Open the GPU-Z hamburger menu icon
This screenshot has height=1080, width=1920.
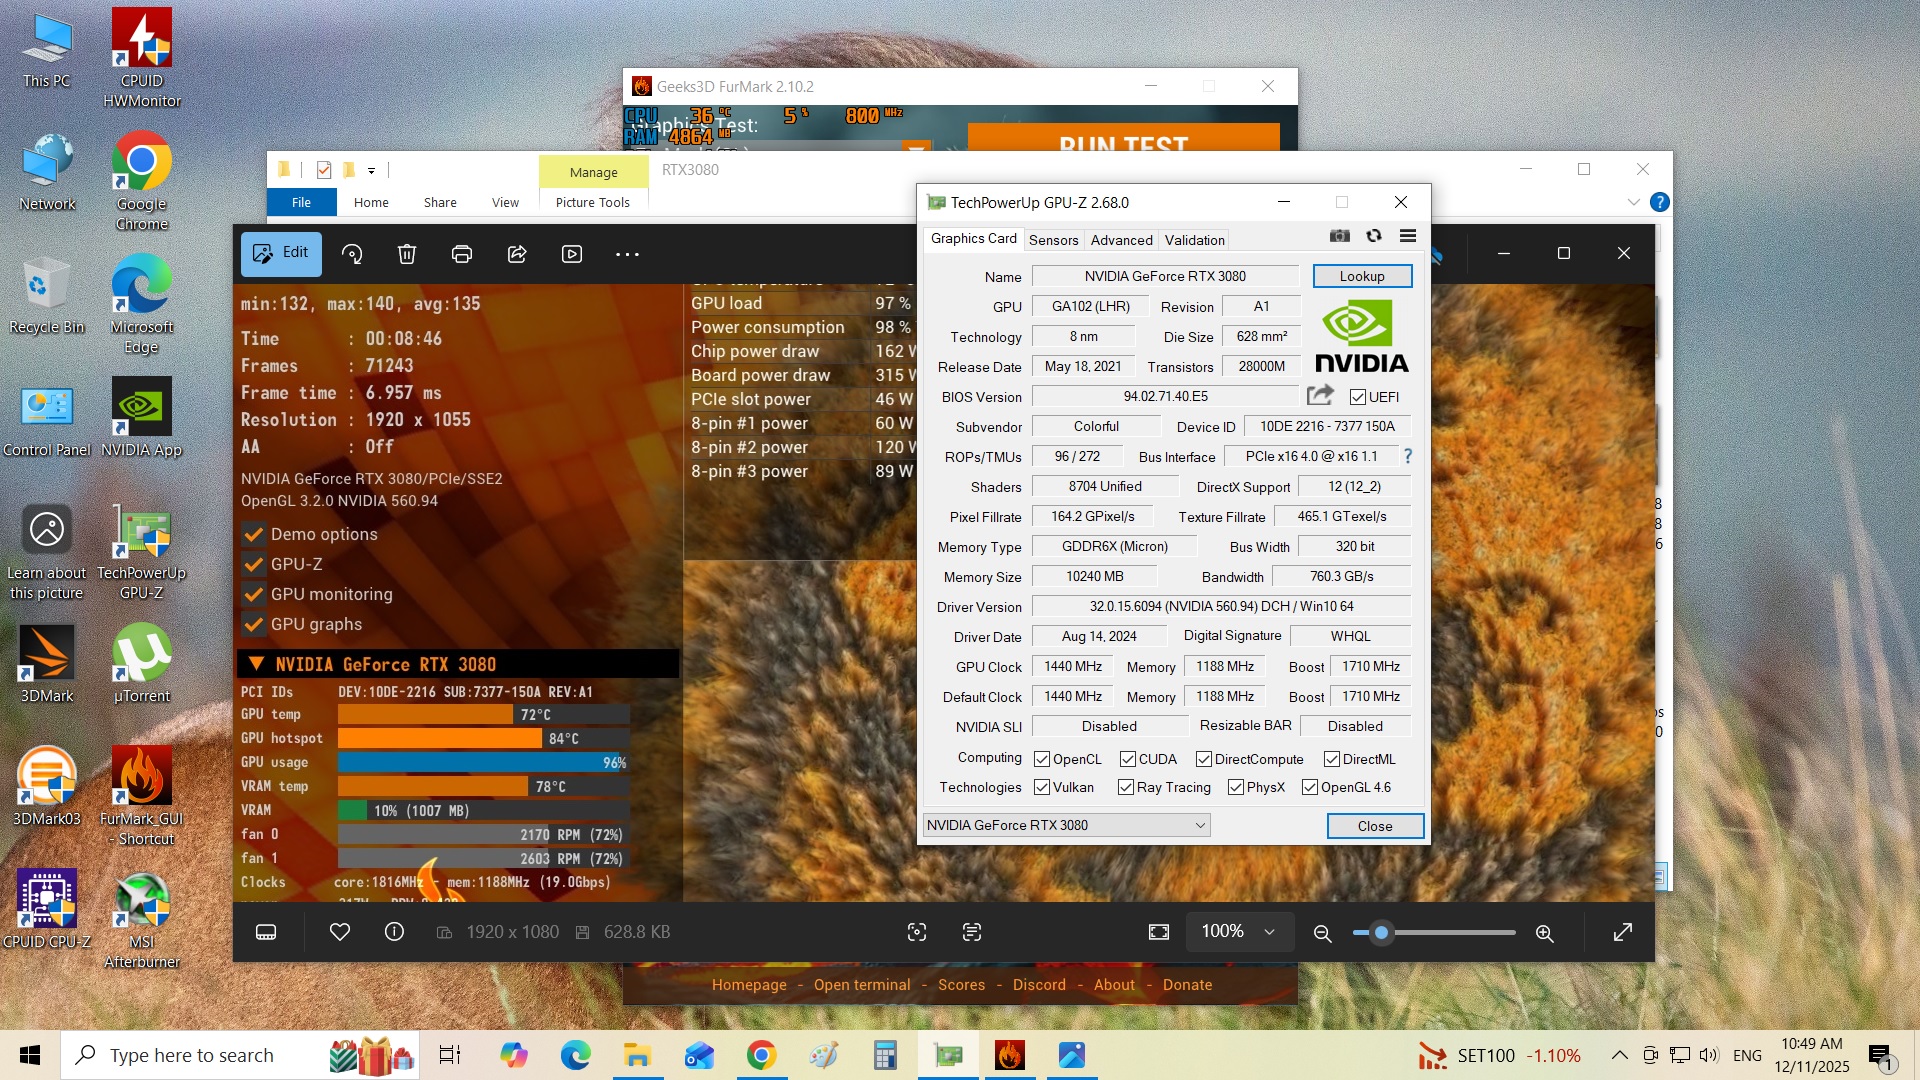click(x=1408, y=236)
